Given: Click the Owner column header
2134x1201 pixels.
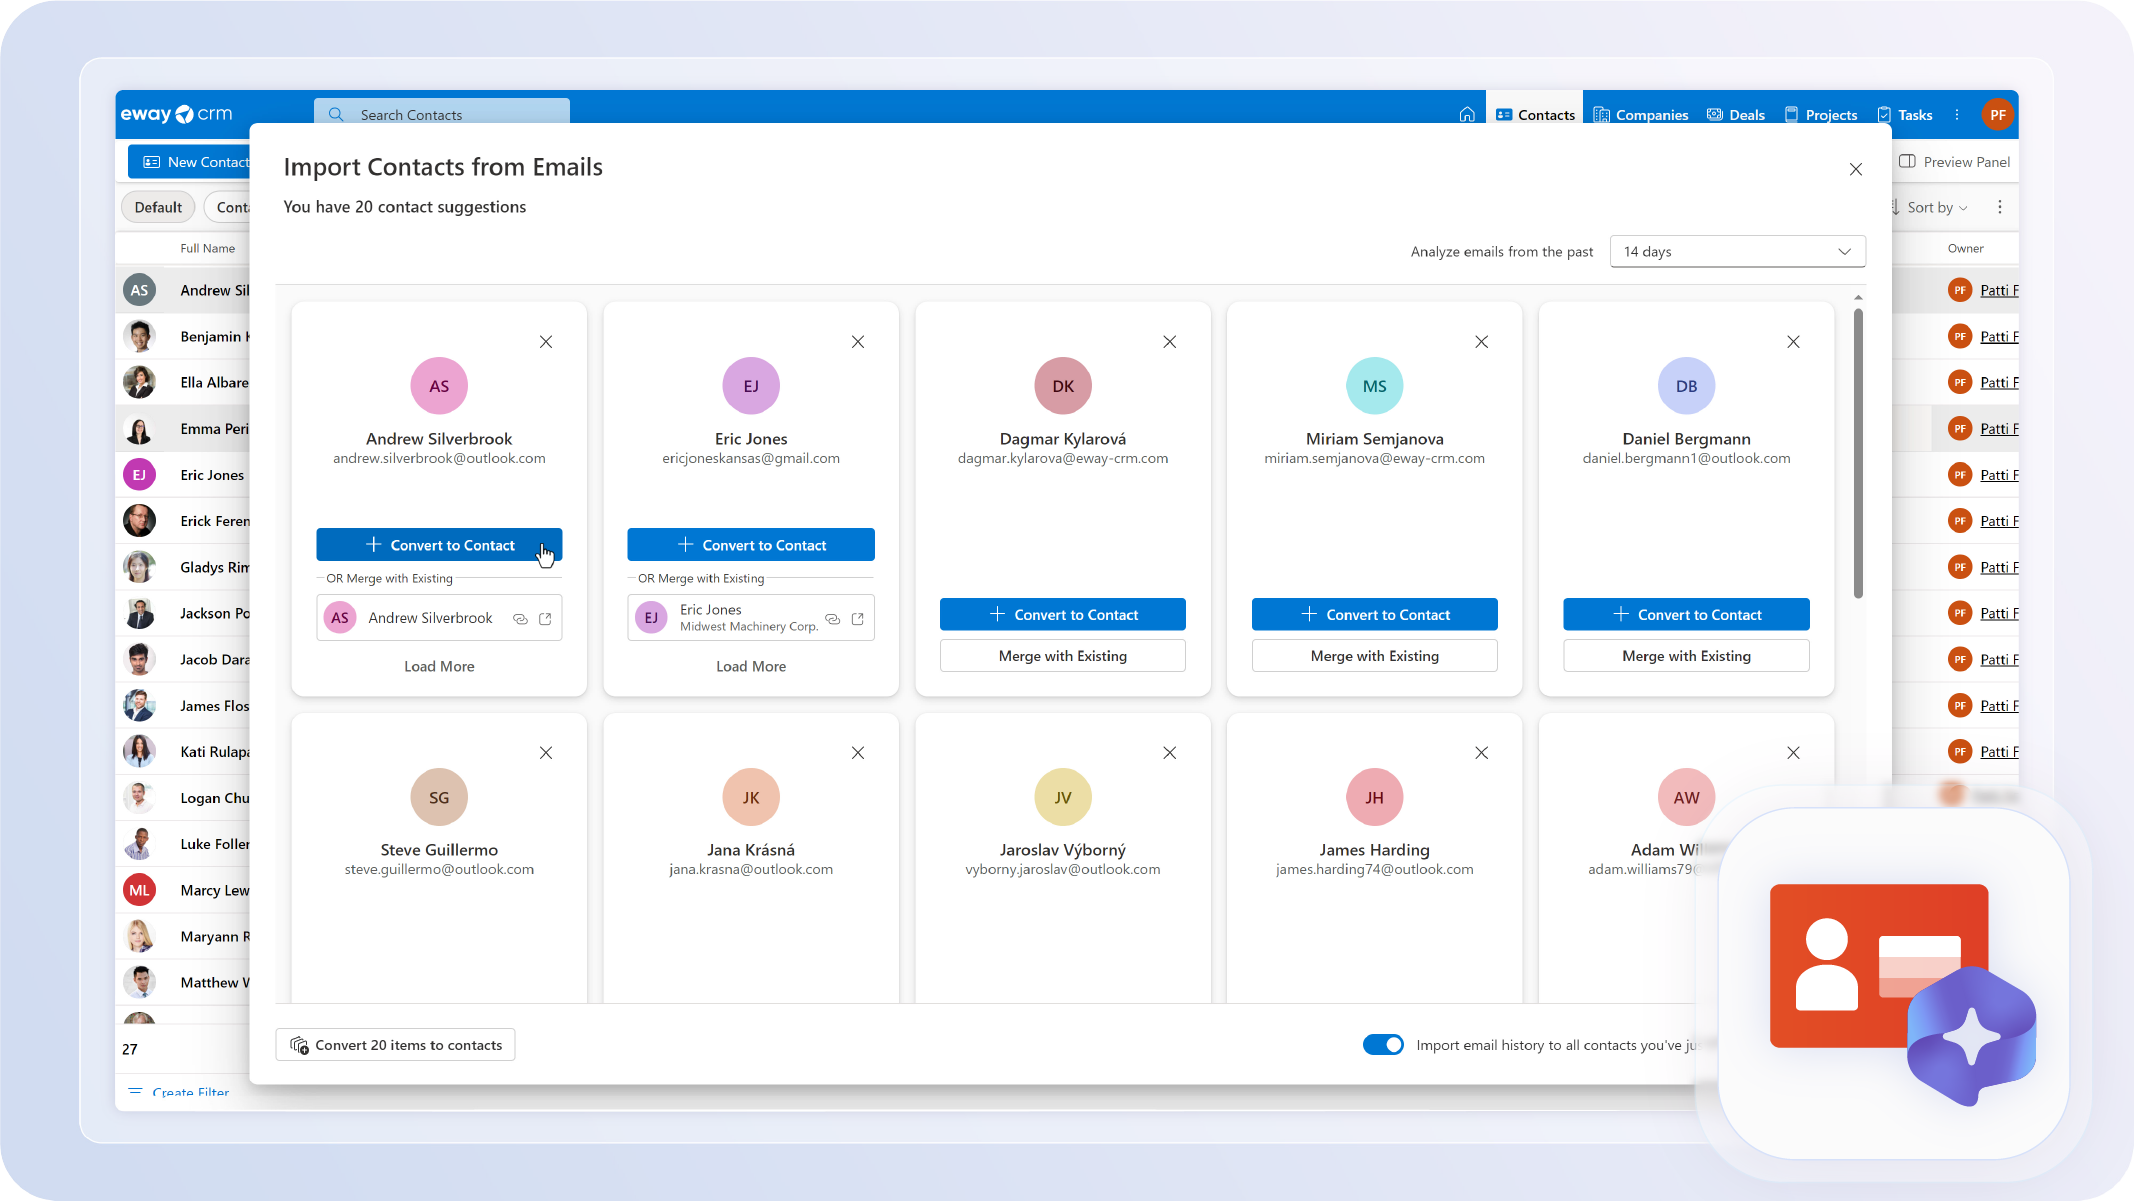Looking at the screenshot, I should click(x=1965, y=249).
